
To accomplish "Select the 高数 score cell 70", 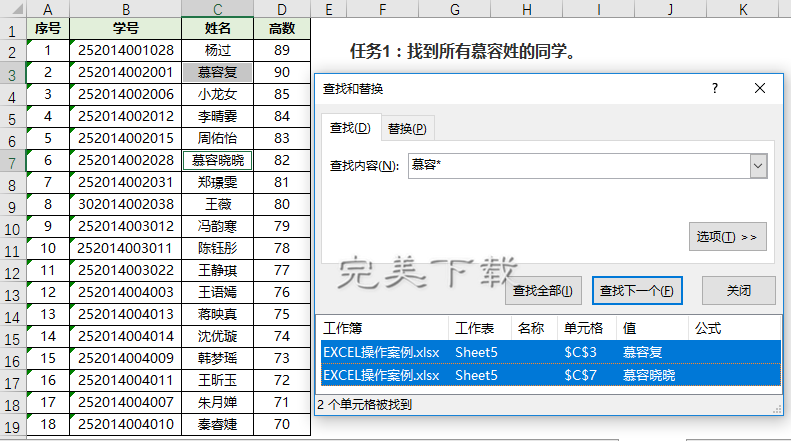I will 282,424.
